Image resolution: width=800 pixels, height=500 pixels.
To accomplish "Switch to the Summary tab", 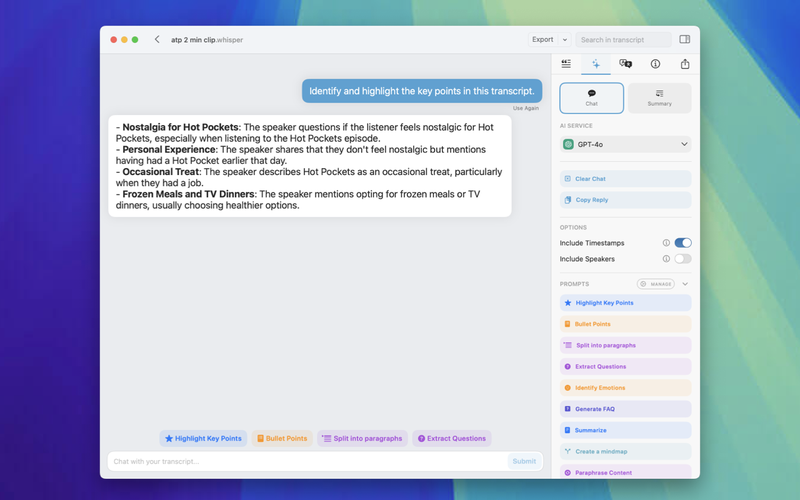I will click(x=659, y=98).
